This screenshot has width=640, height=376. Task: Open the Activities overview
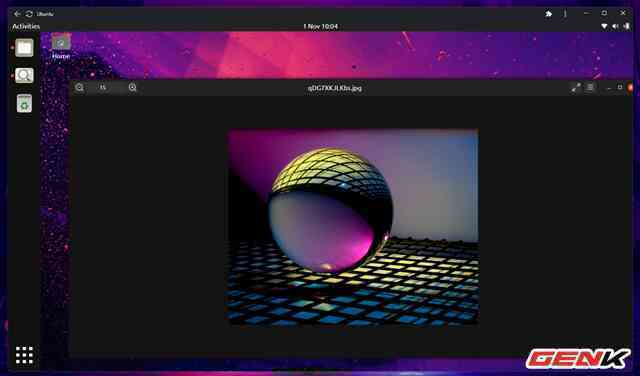pos(26,27)
